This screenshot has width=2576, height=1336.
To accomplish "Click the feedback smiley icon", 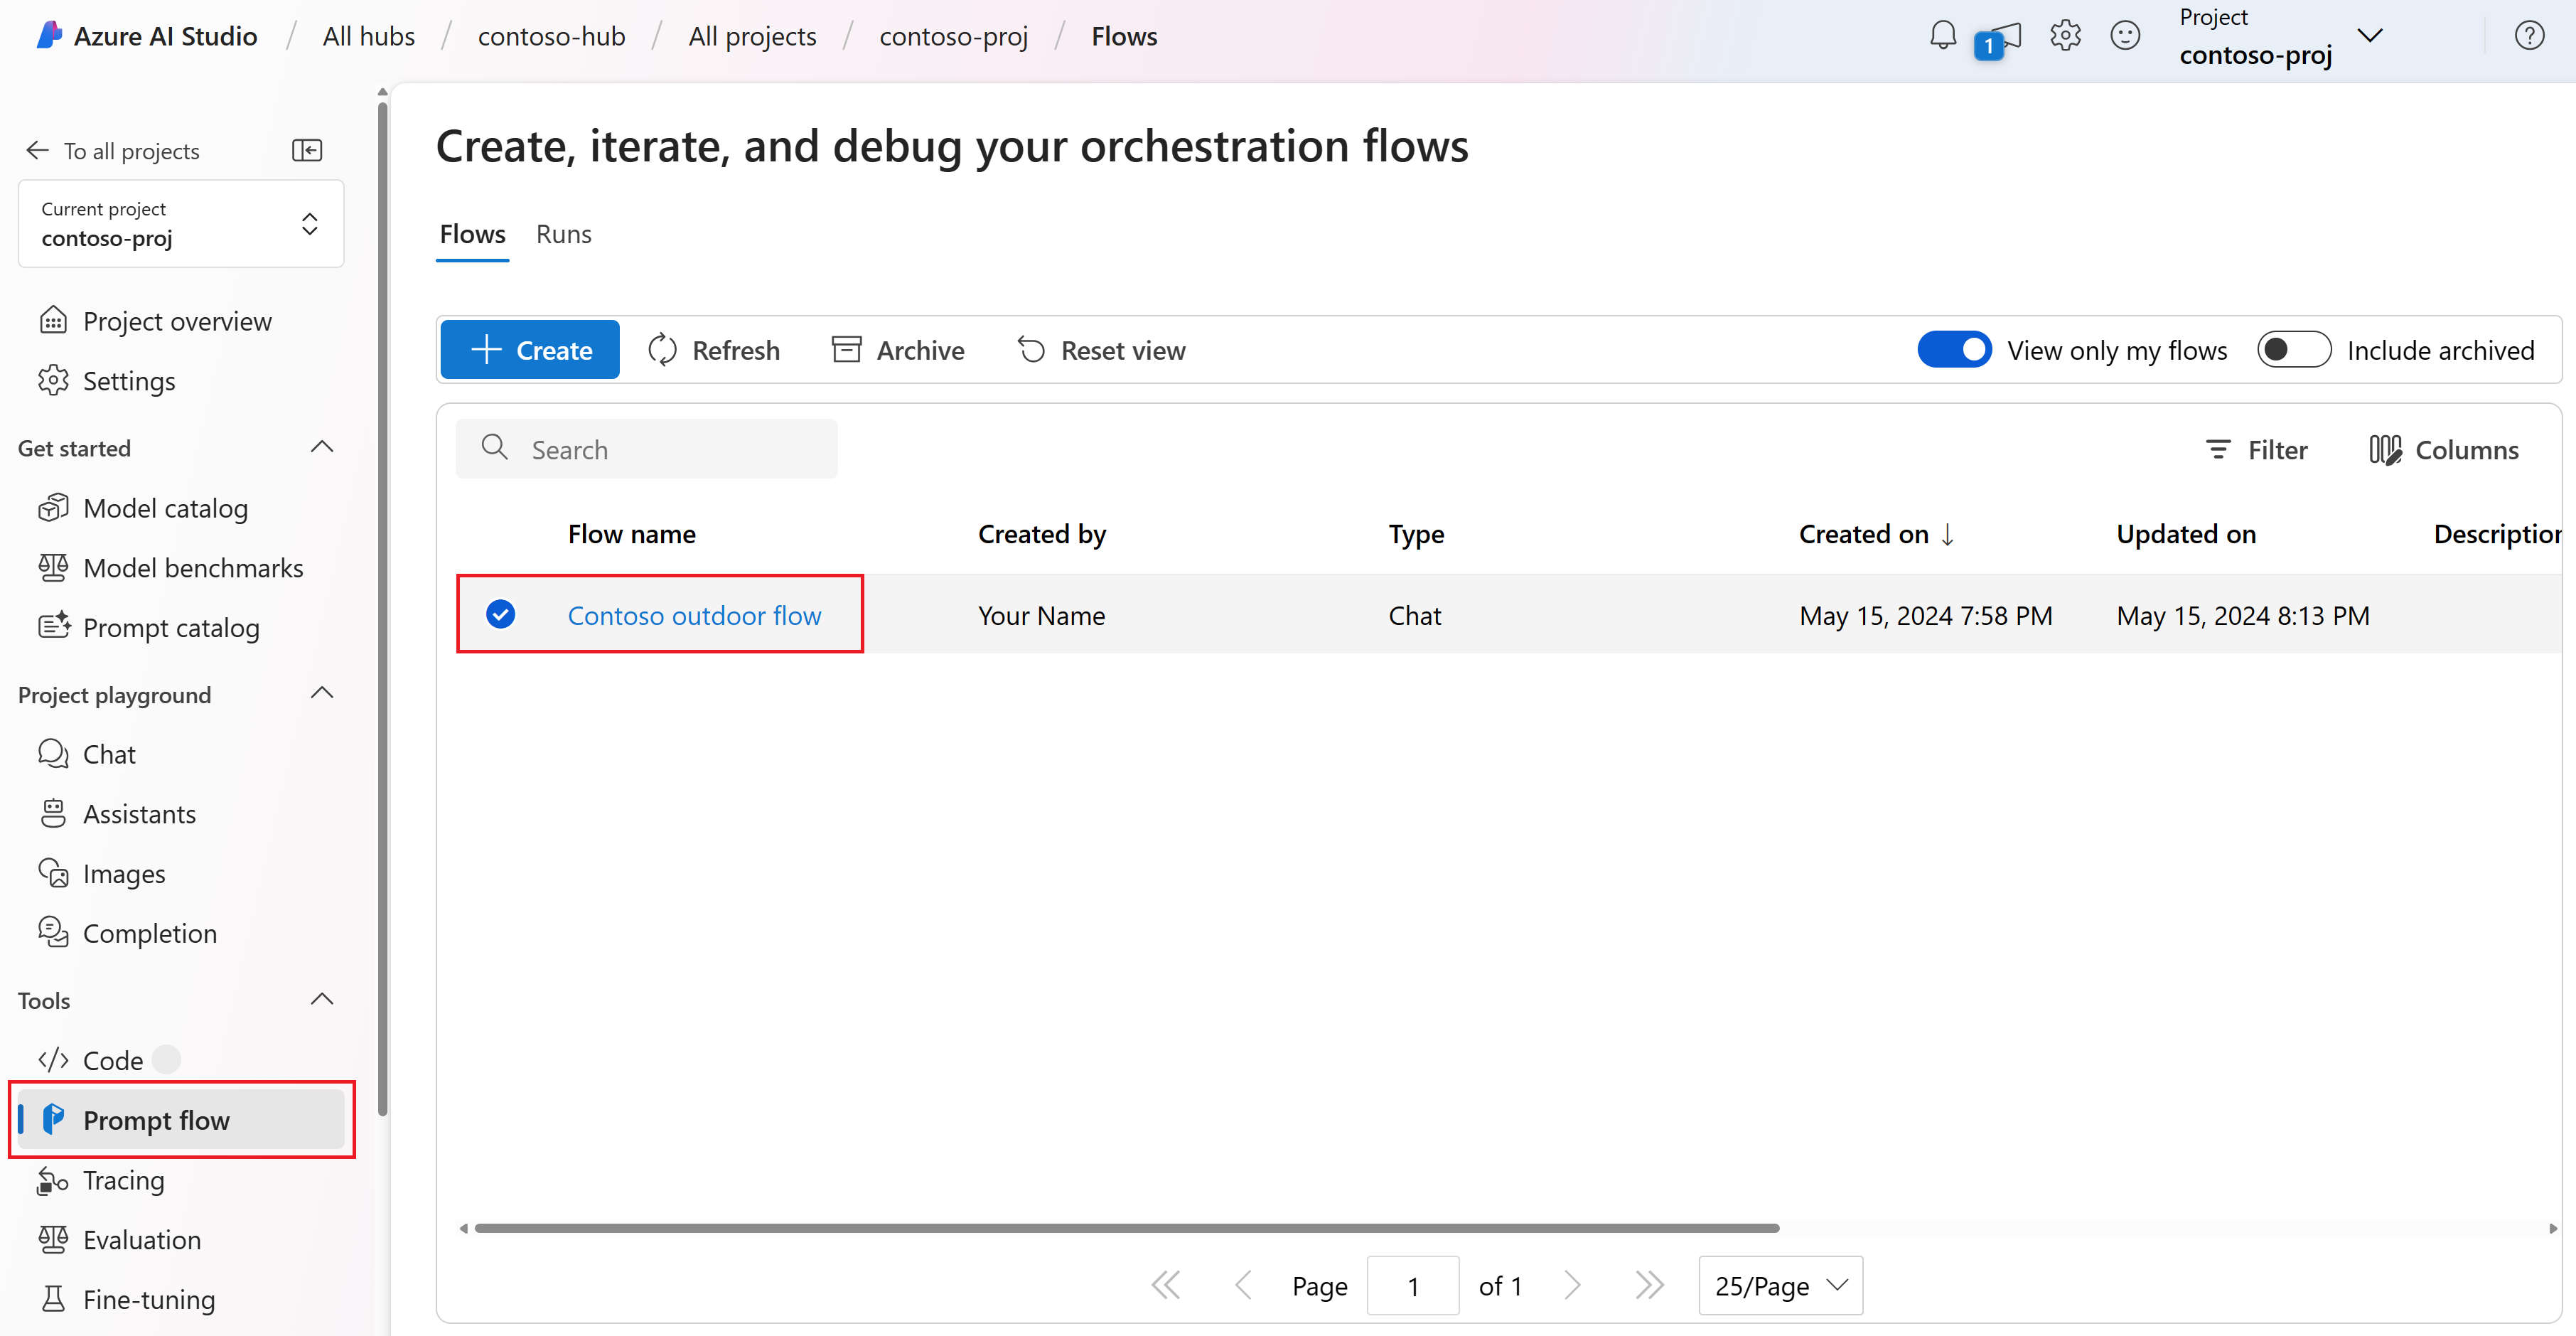I will (2125, 36).
